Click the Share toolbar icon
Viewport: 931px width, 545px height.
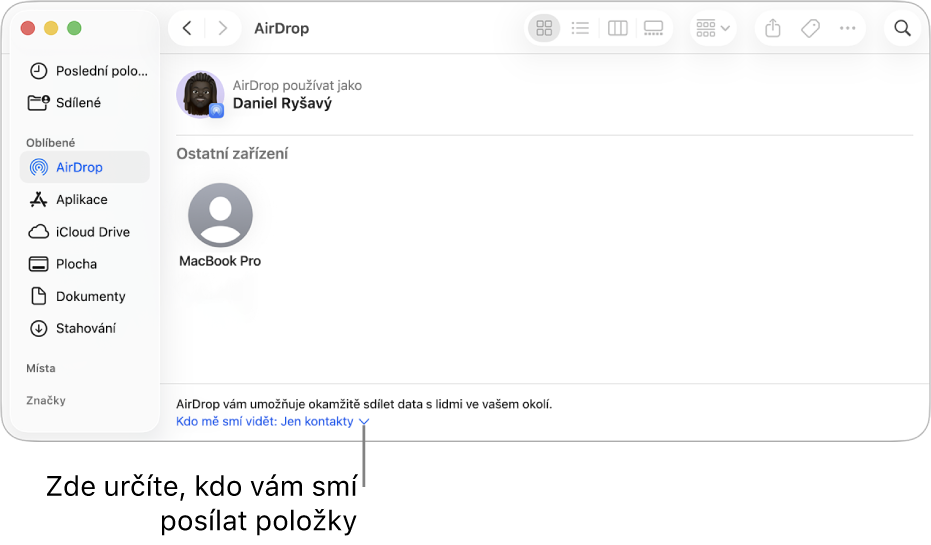(772, 28)
